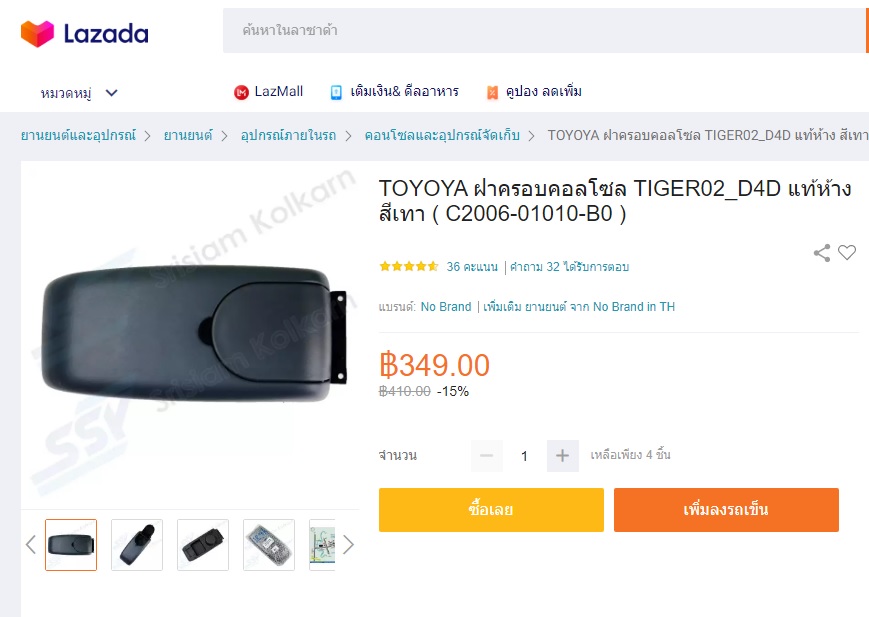
Task: Add product to wishlist heart icon
Action: [x=846, y=252]
